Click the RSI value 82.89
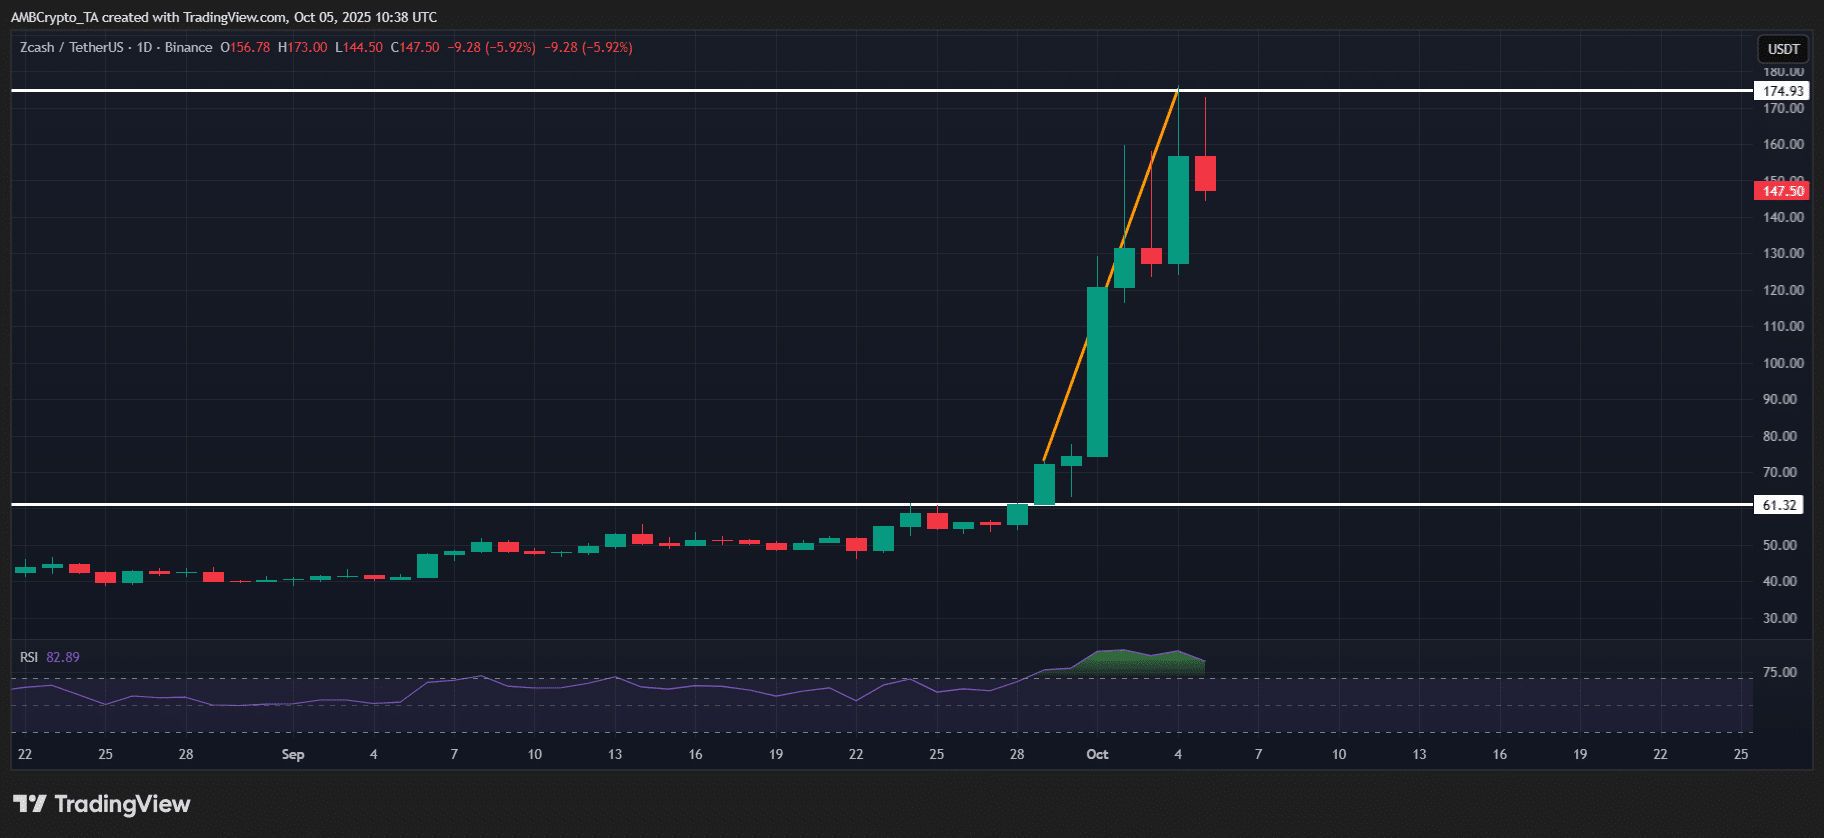1824x838 pixels. click(x=63, y=657)
